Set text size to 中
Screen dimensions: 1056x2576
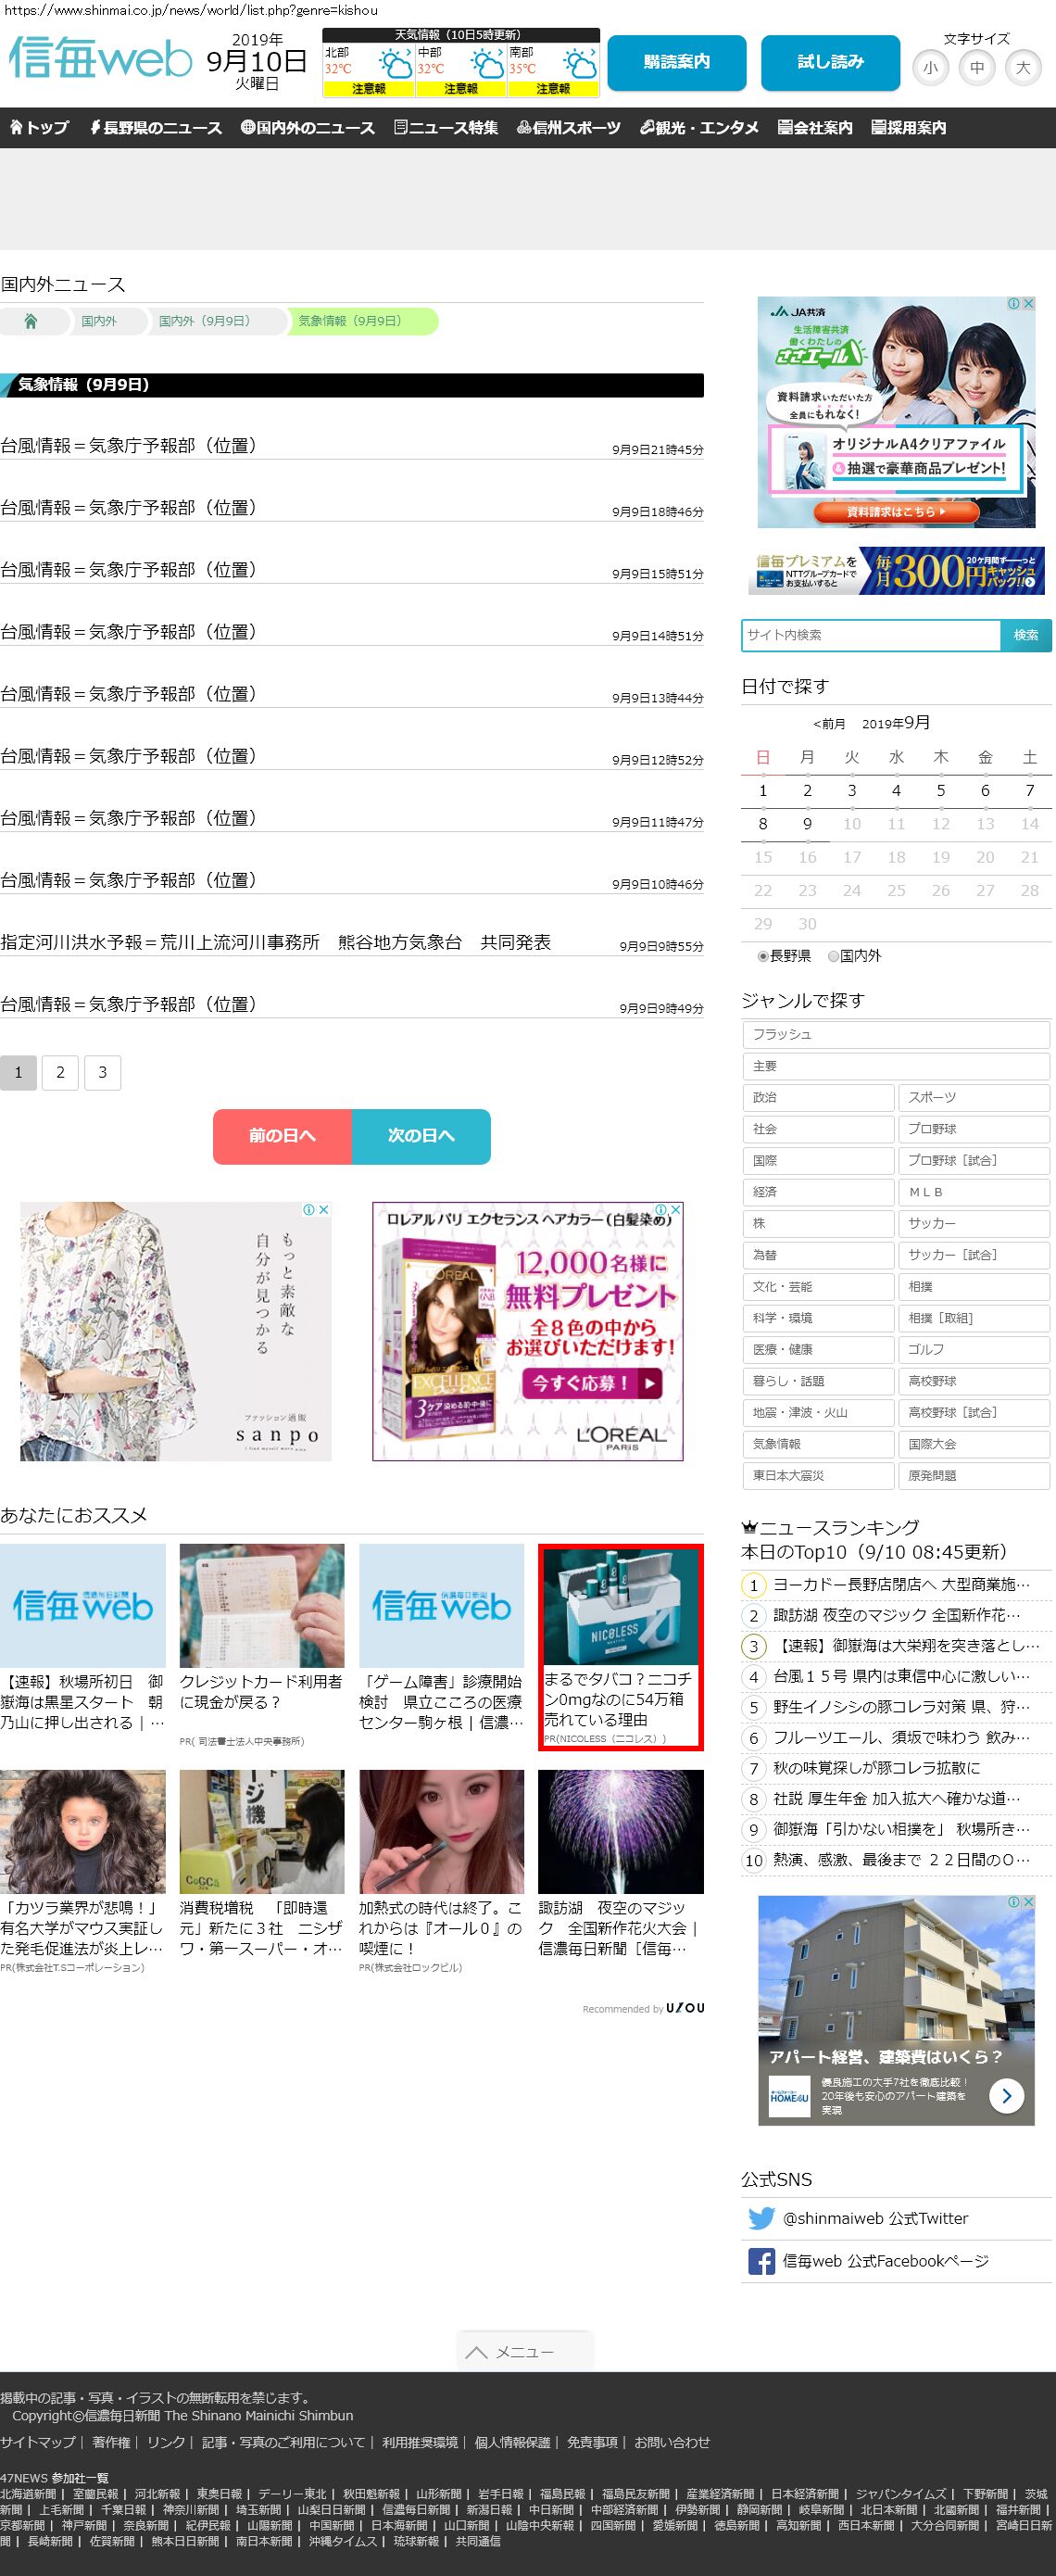(977, 68)
